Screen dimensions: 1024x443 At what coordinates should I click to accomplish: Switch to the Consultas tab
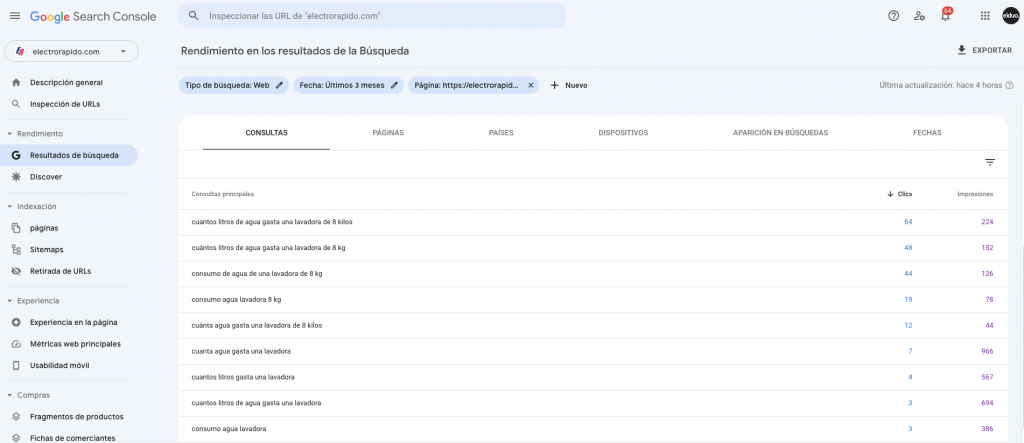[266, 133]
